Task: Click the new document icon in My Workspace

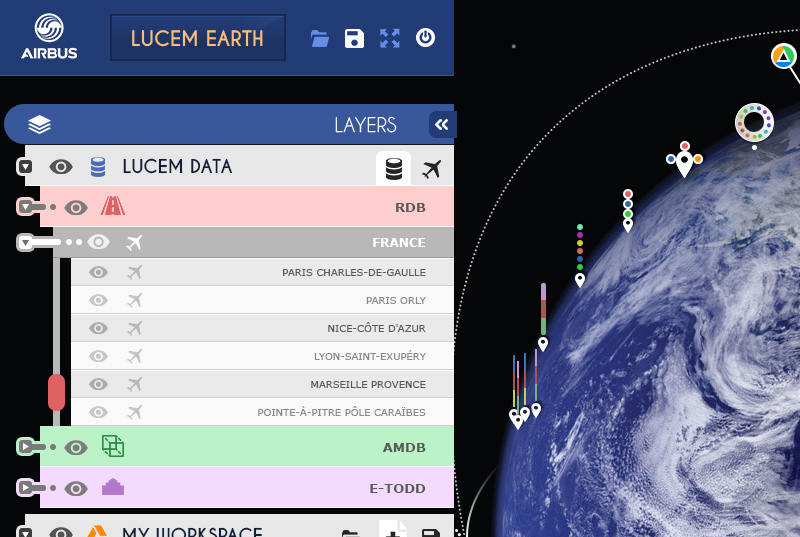Action: pyautogui.click(x=393, y=530)
